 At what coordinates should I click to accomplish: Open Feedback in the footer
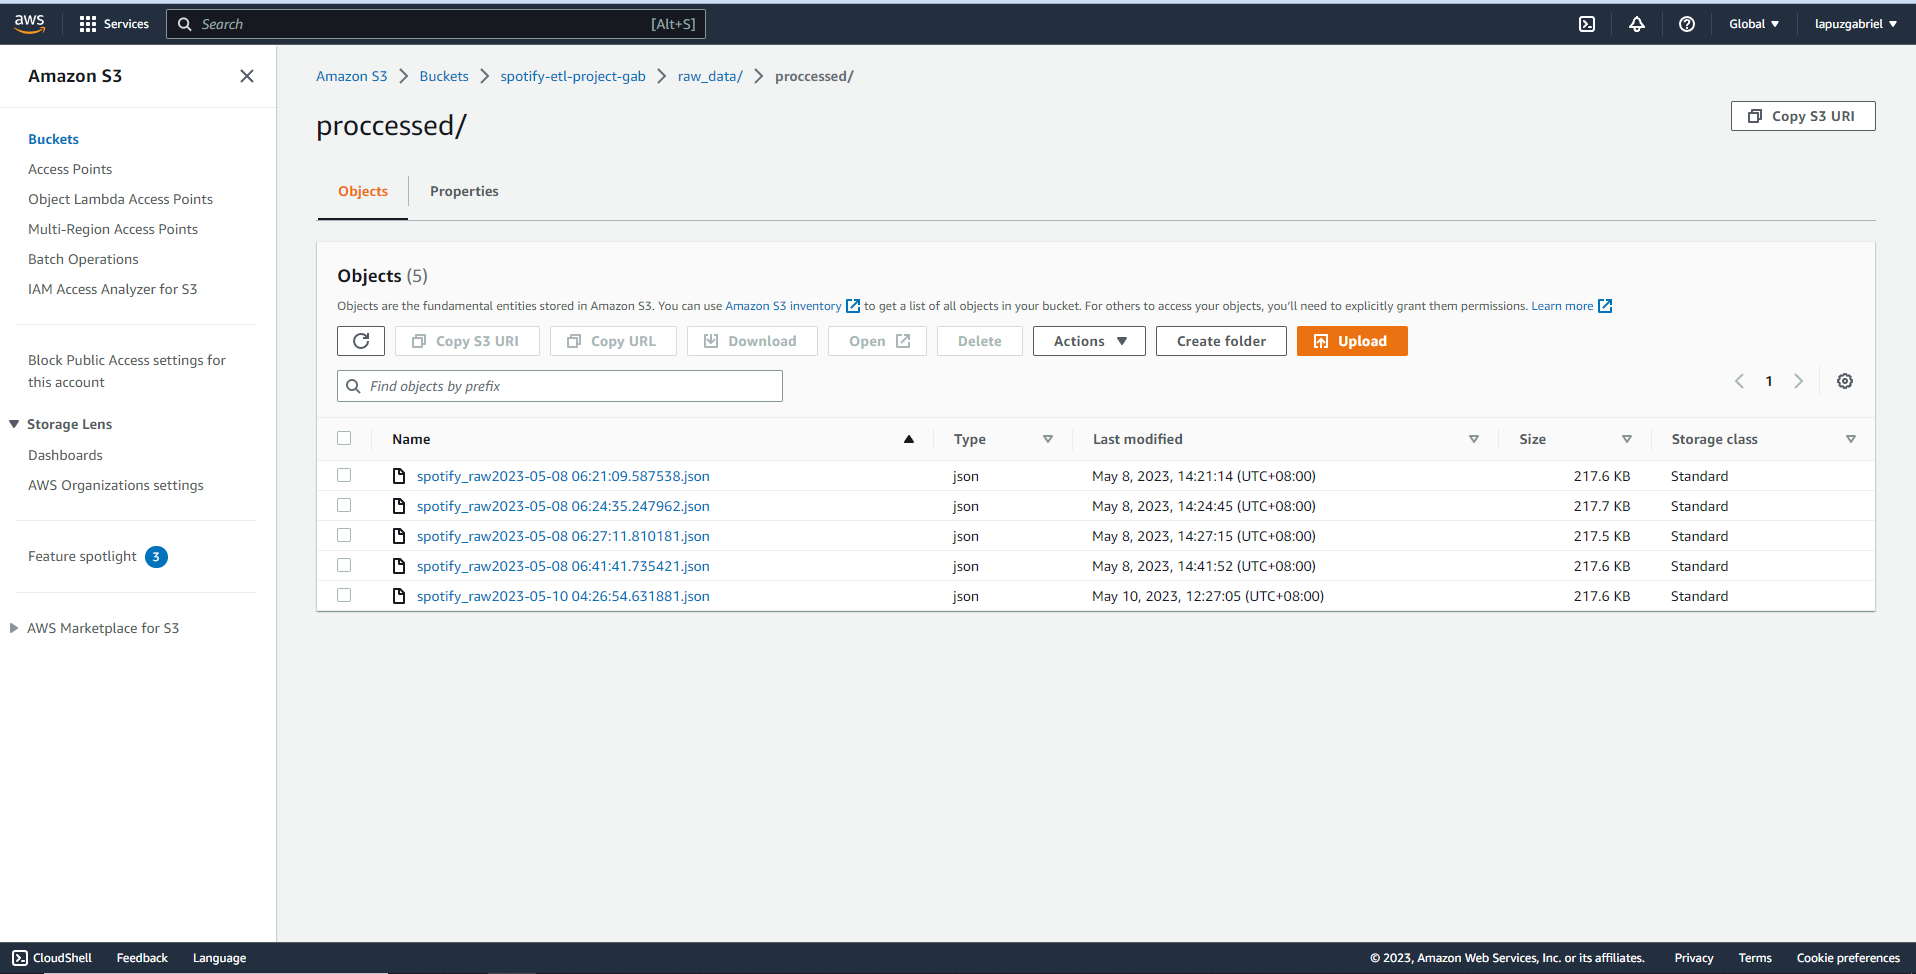142,958
